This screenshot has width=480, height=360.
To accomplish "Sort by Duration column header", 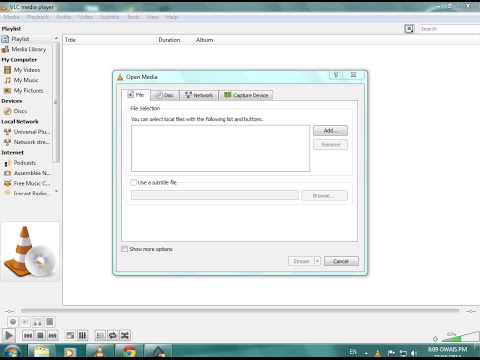I will pos(169,40).
